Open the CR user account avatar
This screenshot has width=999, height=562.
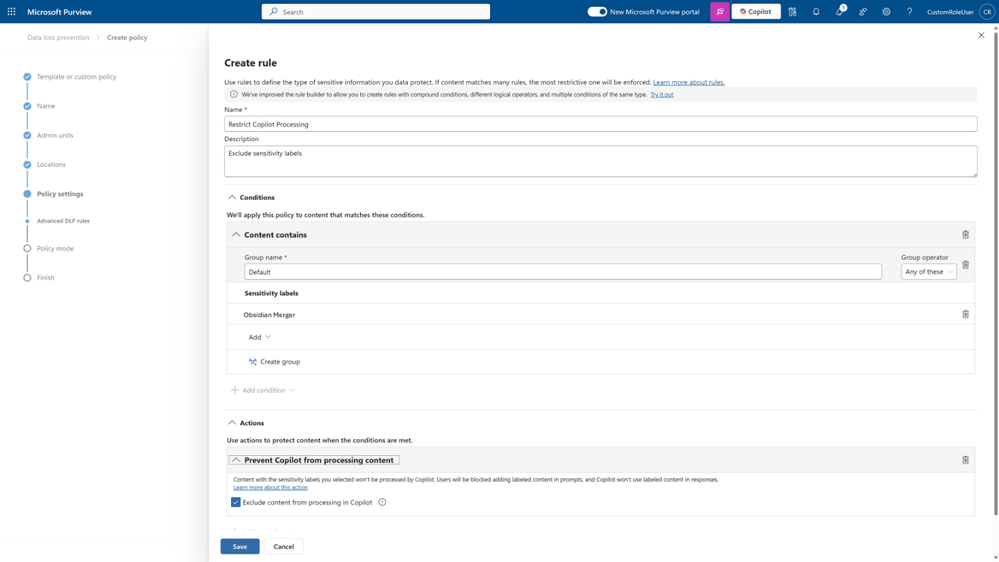coord(986,11)
